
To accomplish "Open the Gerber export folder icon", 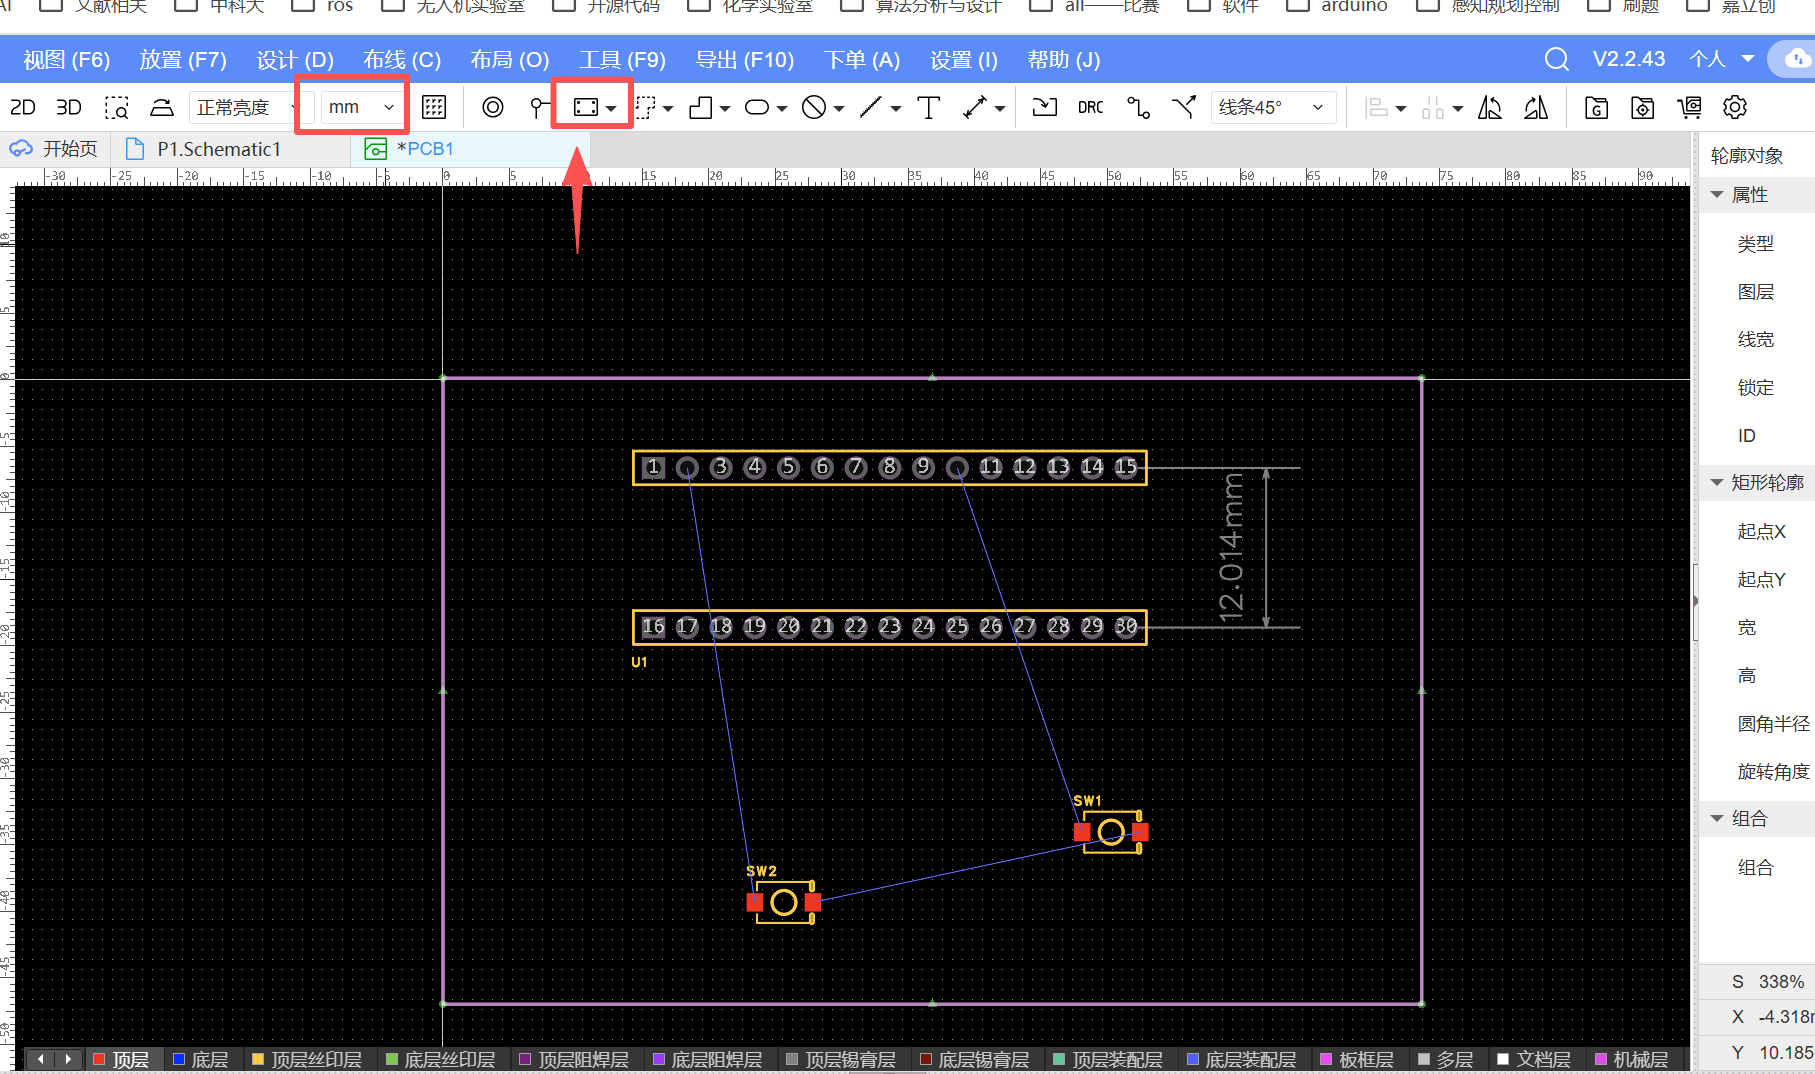I will 1597,107.
